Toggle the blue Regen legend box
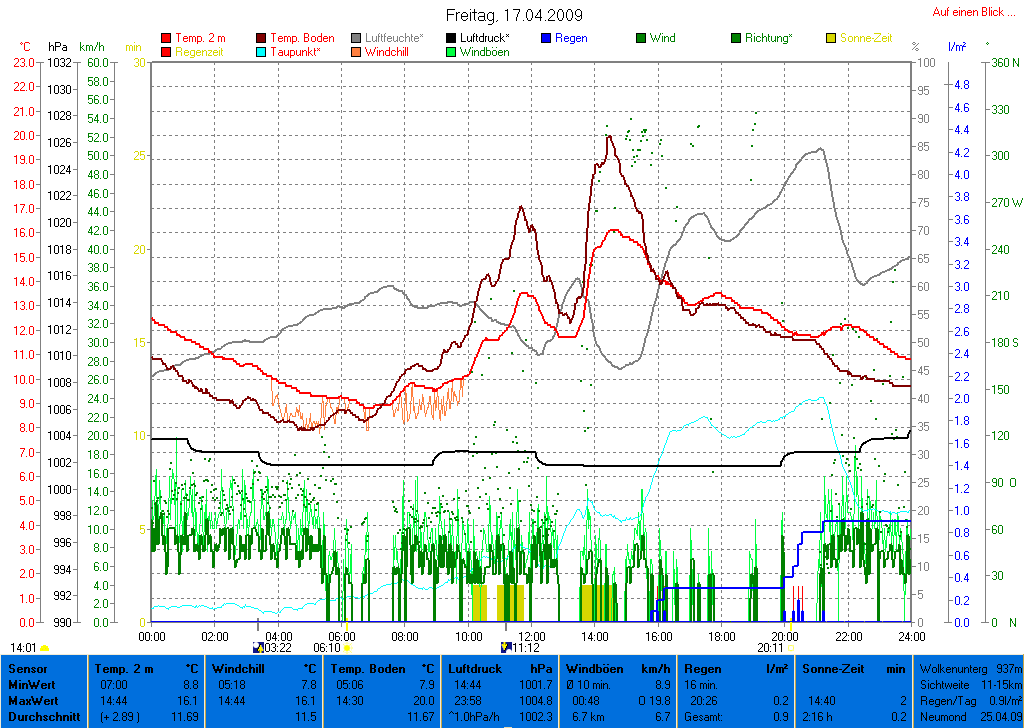The height and width of the screenshot is (728, 1024). 546,38
